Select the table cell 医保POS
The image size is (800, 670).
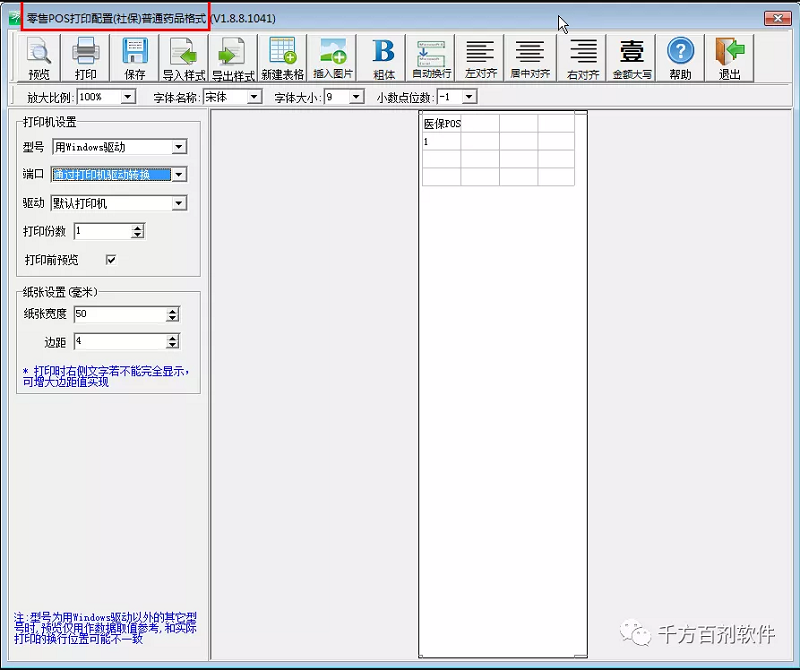(x=442, y=123)
